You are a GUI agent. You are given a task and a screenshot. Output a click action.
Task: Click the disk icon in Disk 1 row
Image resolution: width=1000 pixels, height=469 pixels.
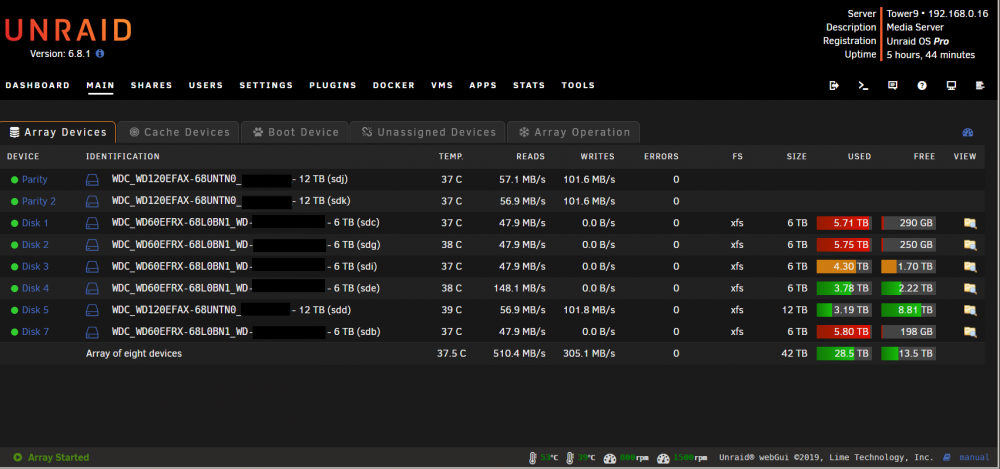pos(92,223)
